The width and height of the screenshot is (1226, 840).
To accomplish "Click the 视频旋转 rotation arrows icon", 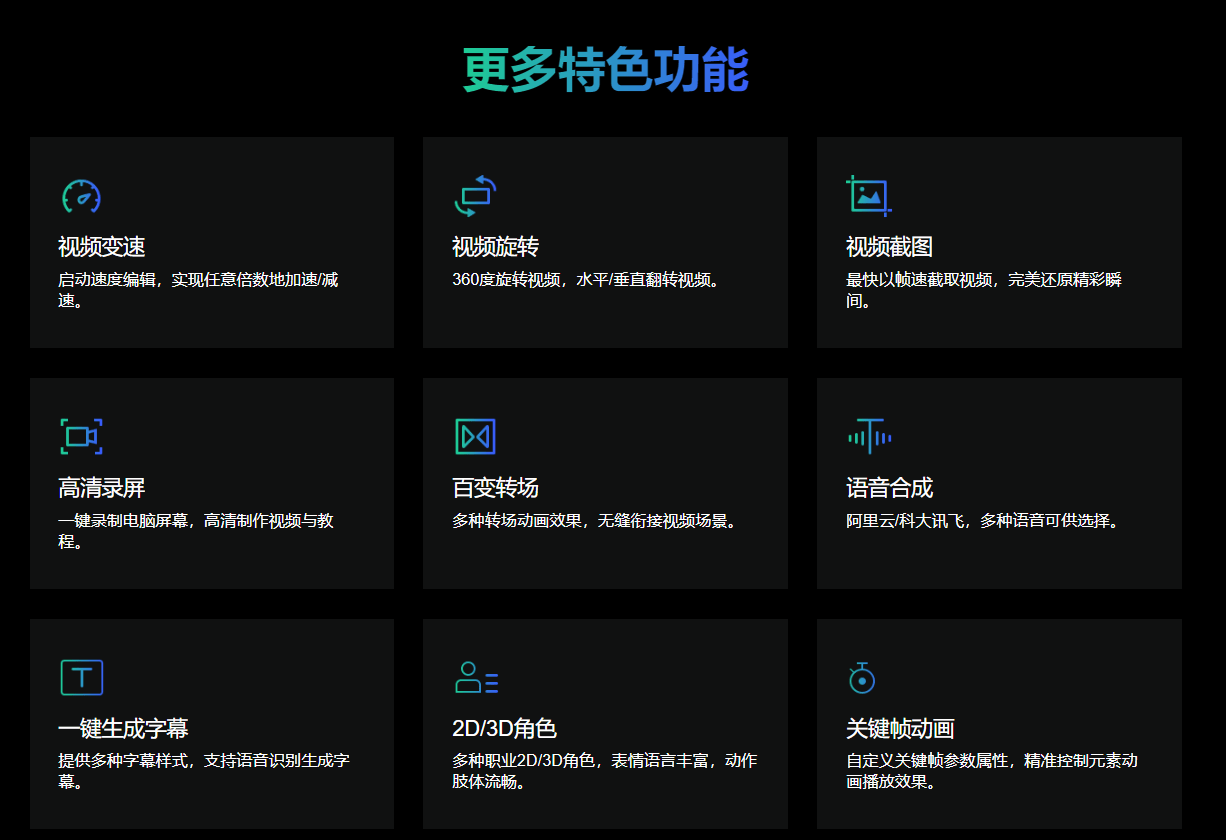I will 475,196.
